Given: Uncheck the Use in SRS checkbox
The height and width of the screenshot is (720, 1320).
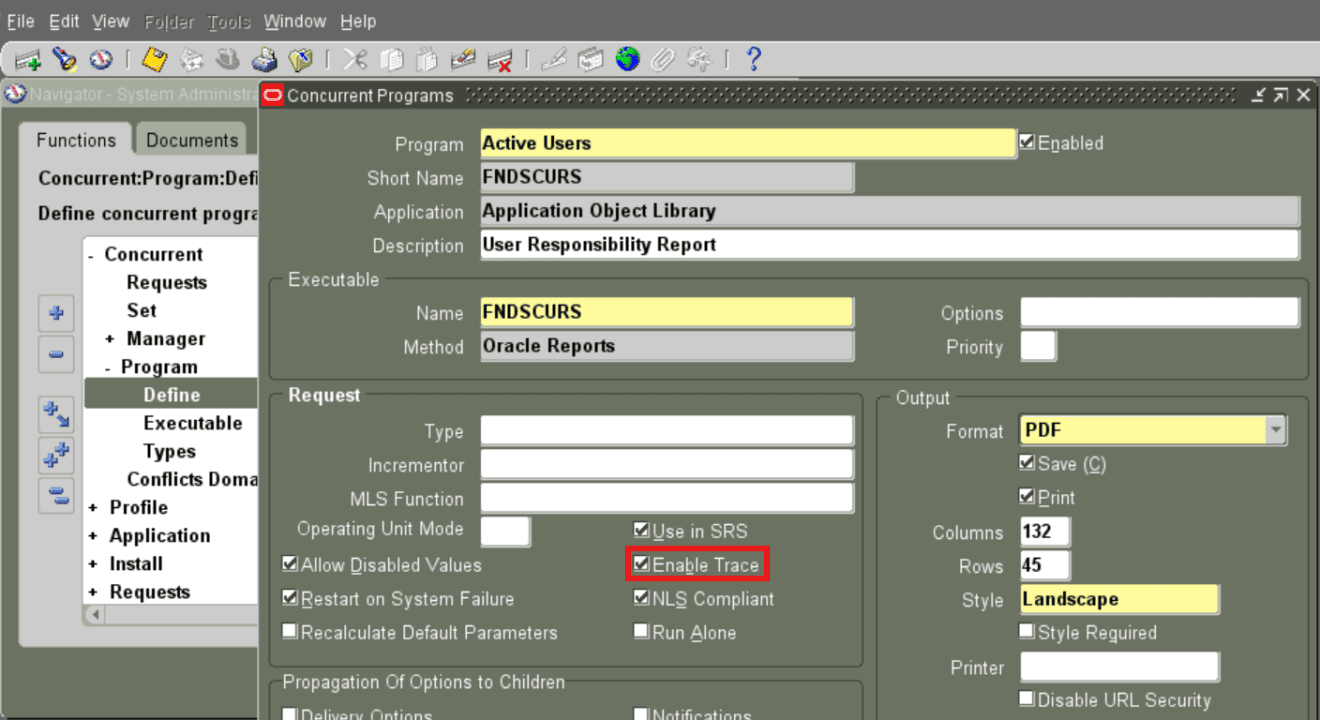Looking at the screenshot, I should pyautogui.click(x=641, y=531).
